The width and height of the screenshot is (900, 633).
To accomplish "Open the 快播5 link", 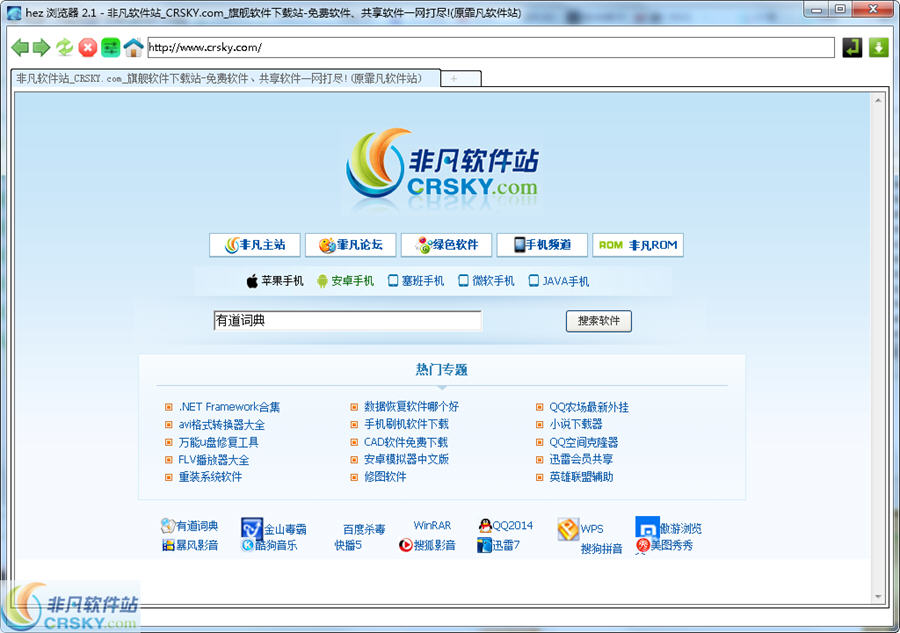I will (x=348, y=545).
